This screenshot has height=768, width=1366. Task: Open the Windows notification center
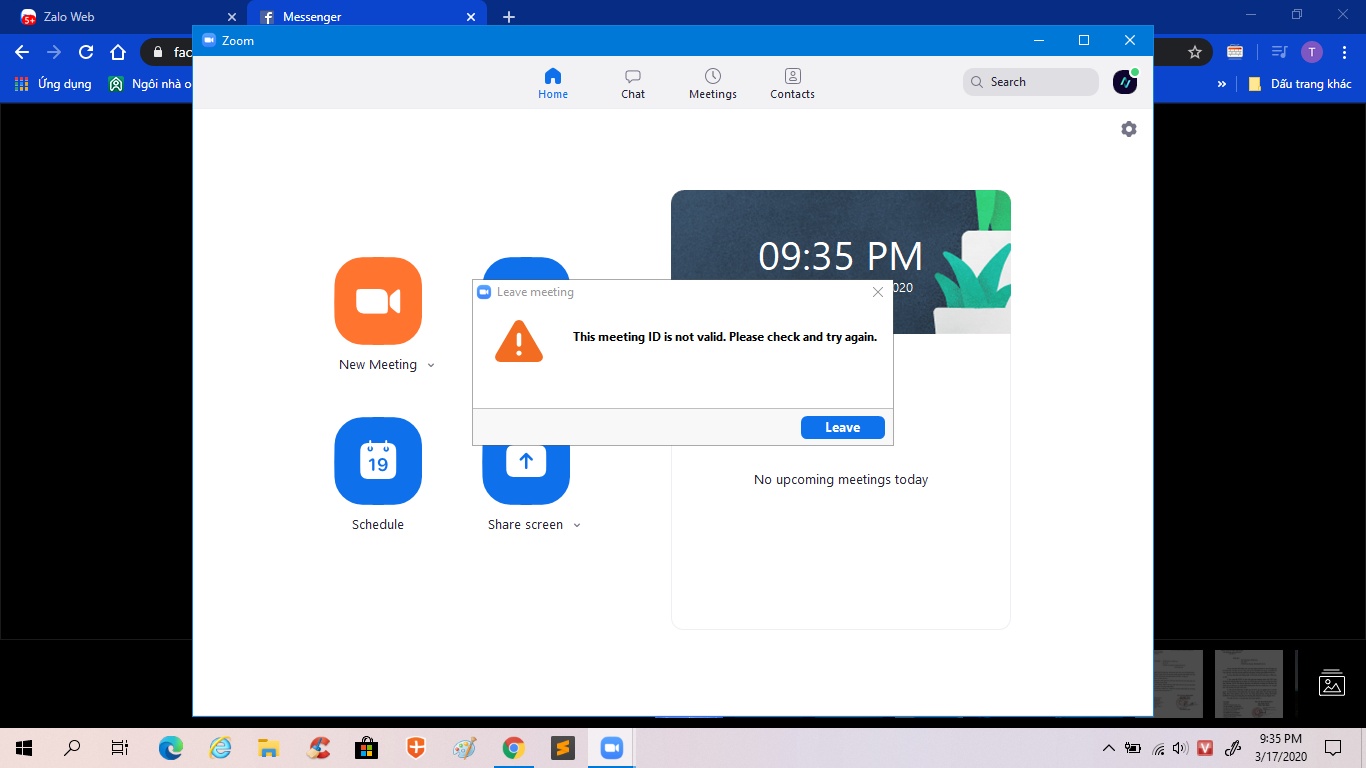click(x=1333, y=747)
